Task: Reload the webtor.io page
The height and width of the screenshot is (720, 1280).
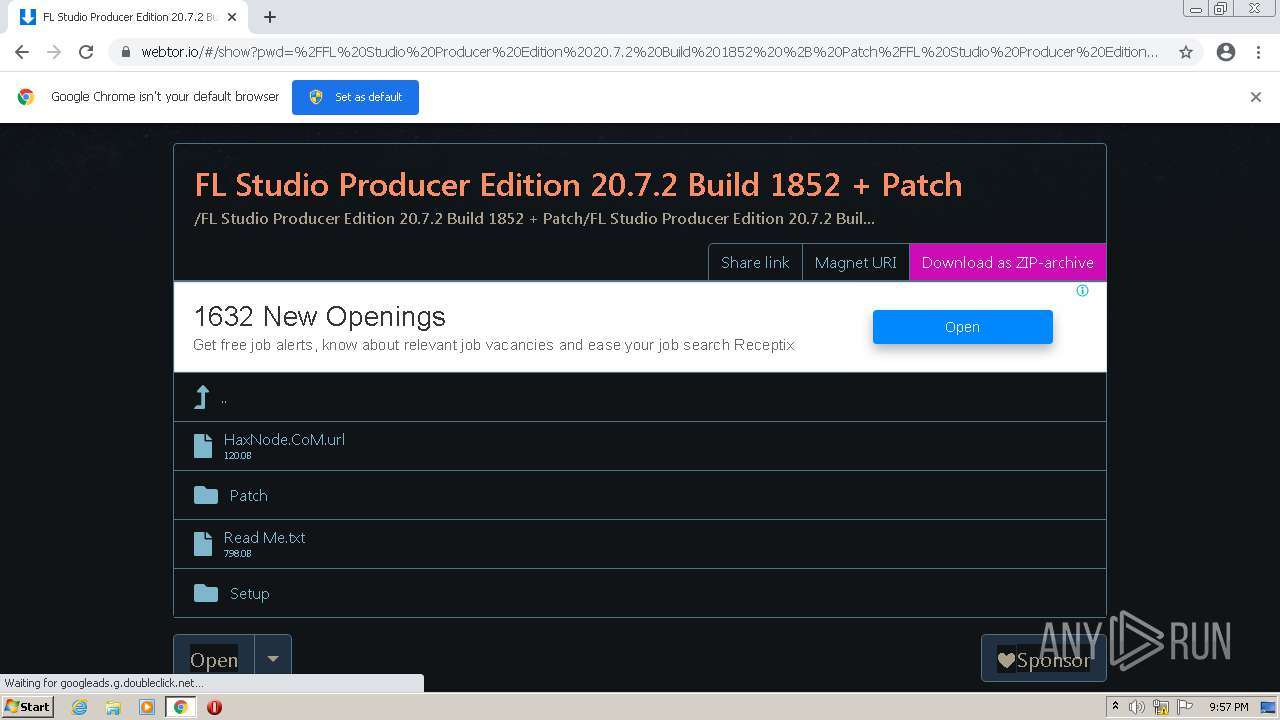Action: [86, 52]
